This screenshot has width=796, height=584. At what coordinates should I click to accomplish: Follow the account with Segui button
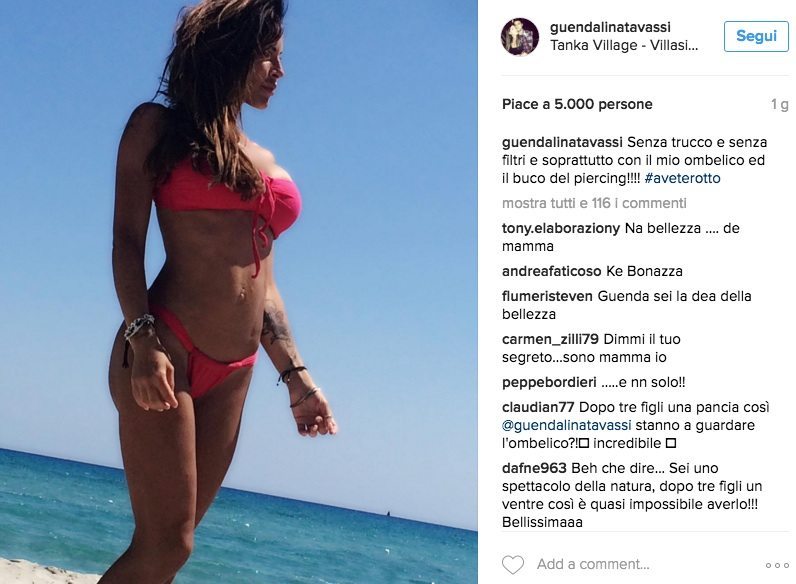coord(756,36)
